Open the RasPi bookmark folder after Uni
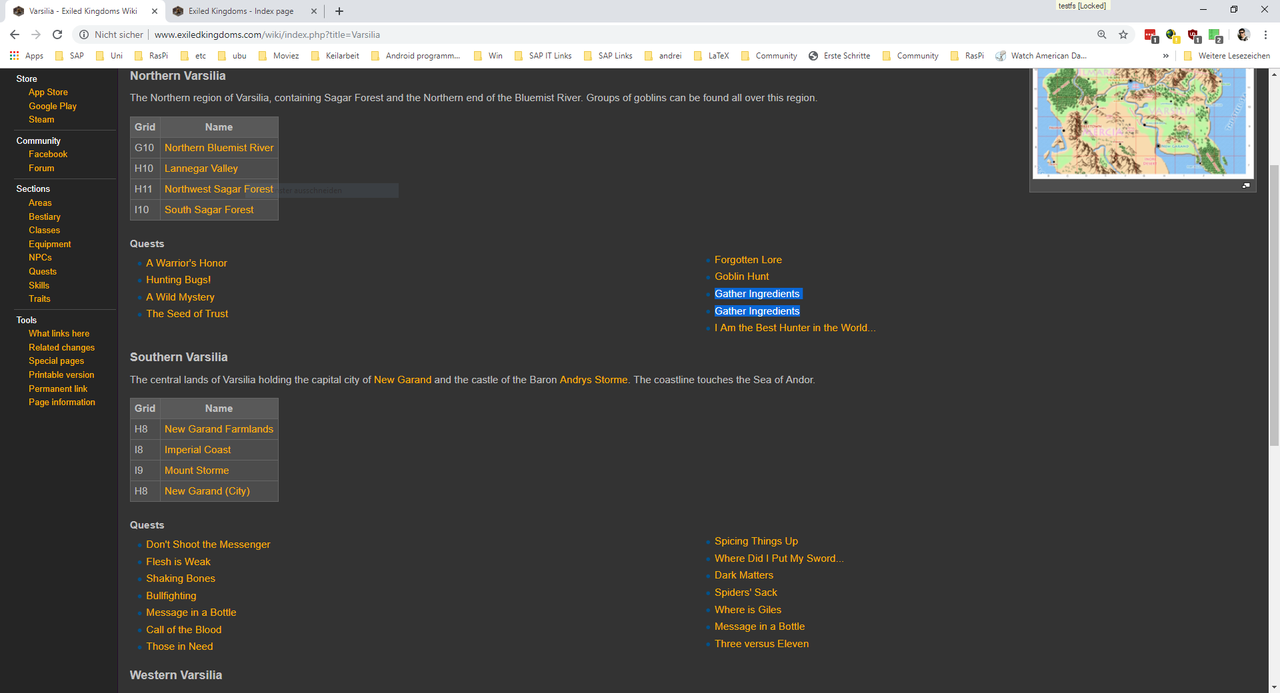 coord(150,56)
